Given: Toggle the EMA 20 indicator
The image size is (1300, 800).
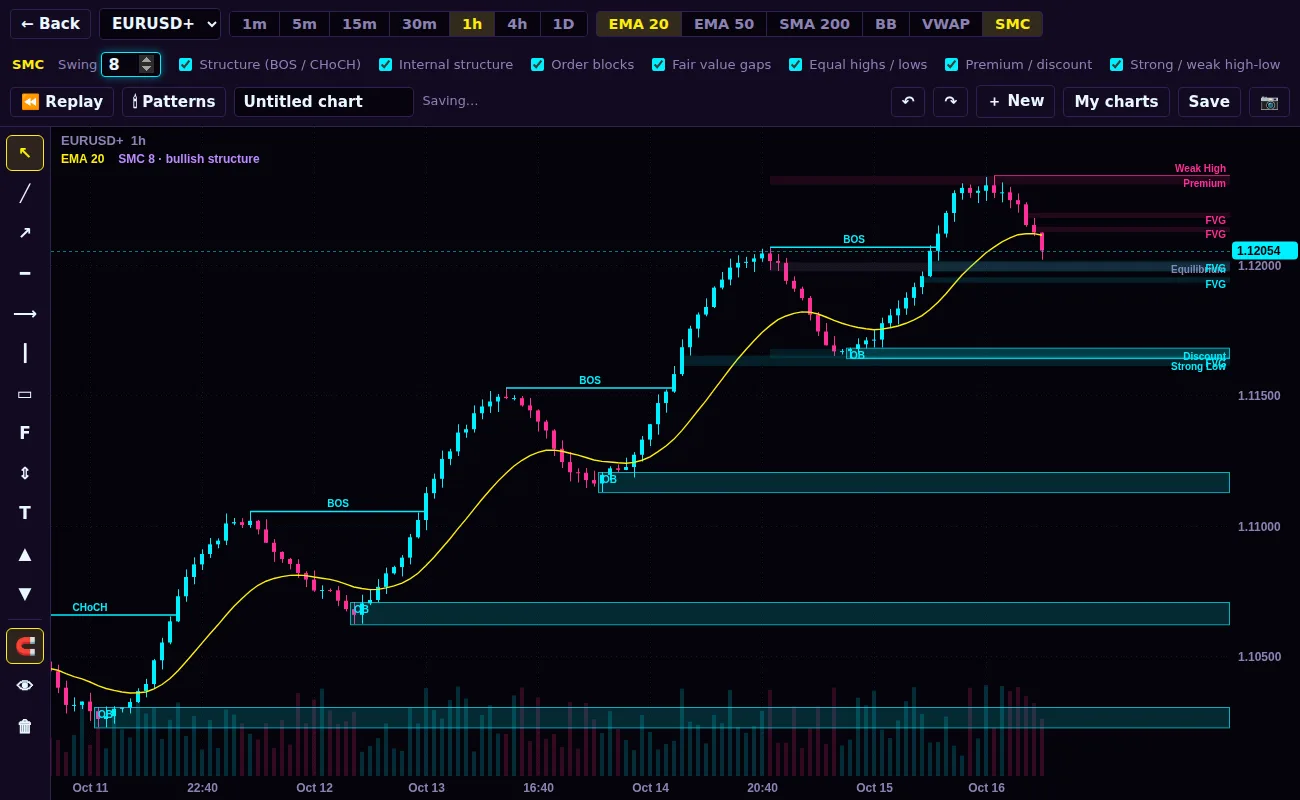Looking at the screenshot, I should pyautogui.click(x=639, y=24).
